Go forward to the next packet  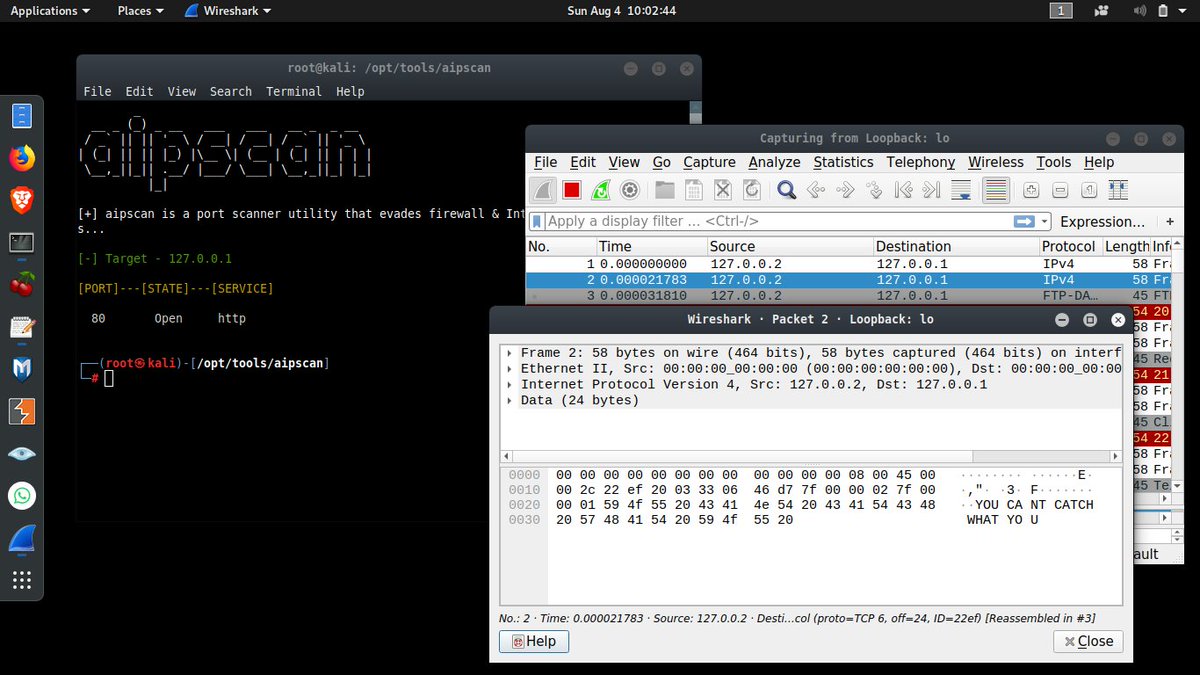click(845, 190)
